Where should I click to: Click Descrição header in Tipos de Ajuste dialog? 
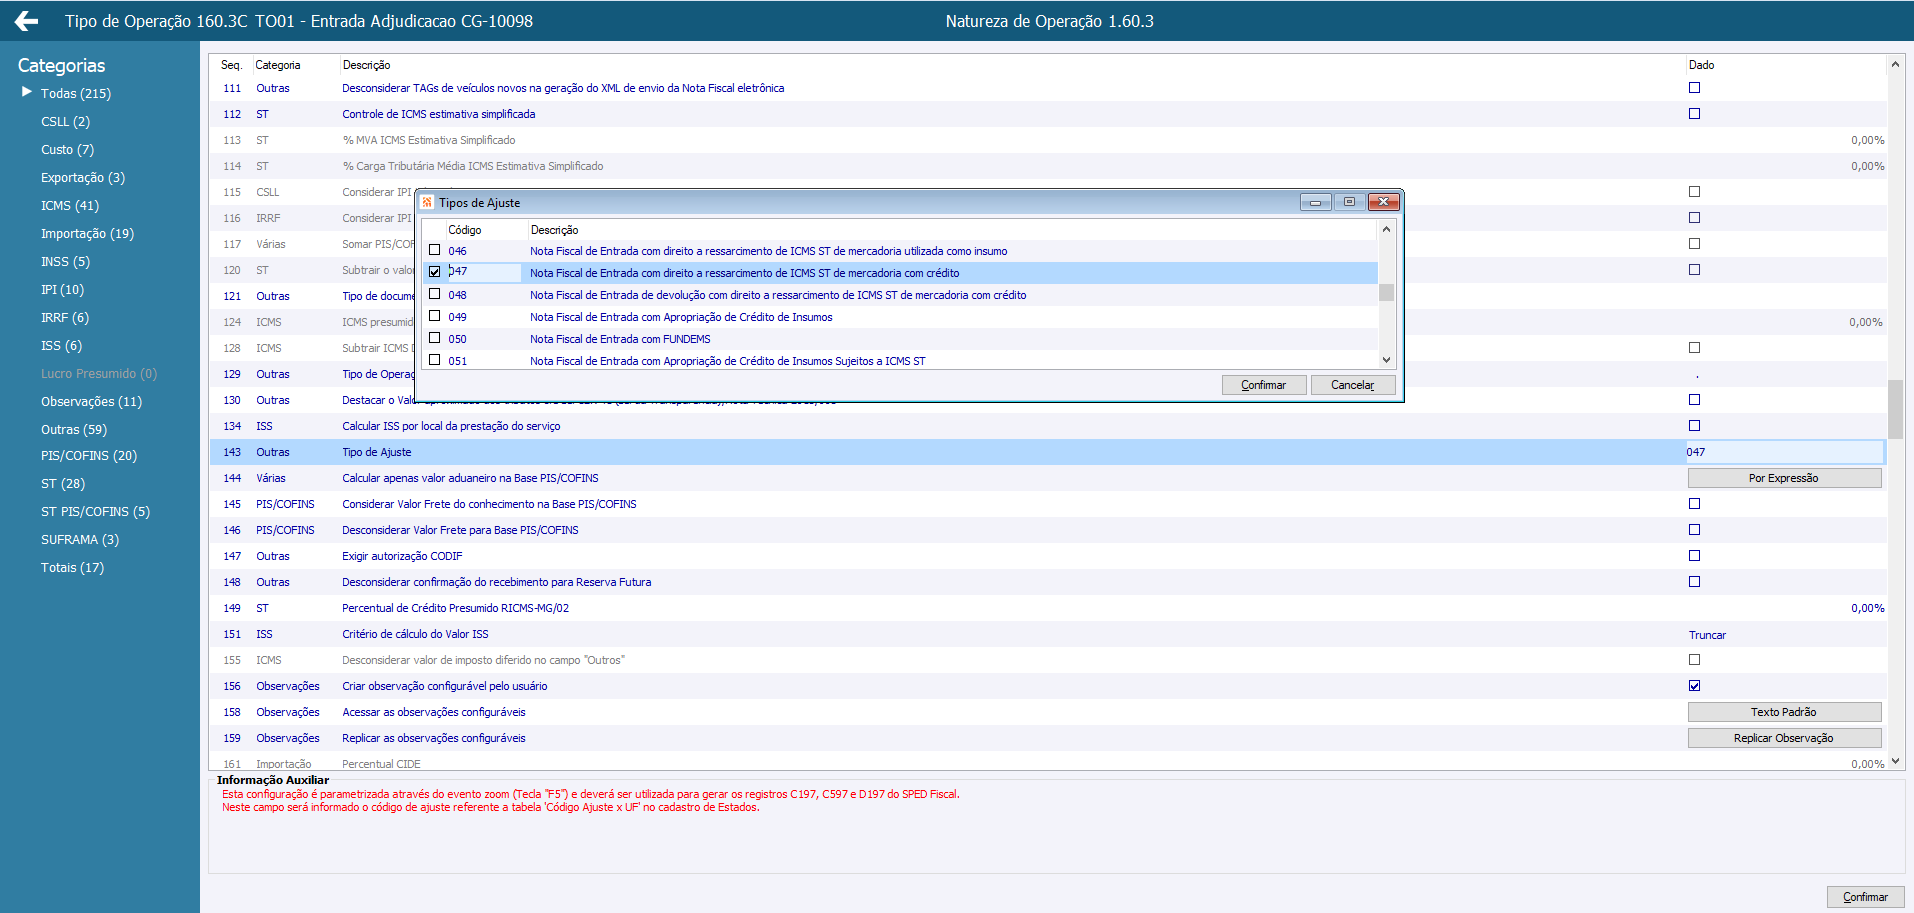[x=555, y=230]
